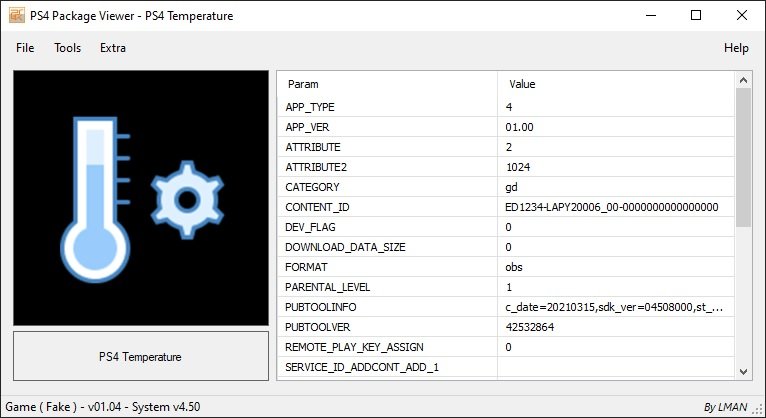Click the PS4 Package Viewer app icon
Screen dimensions: 766x418
[17, 15]
